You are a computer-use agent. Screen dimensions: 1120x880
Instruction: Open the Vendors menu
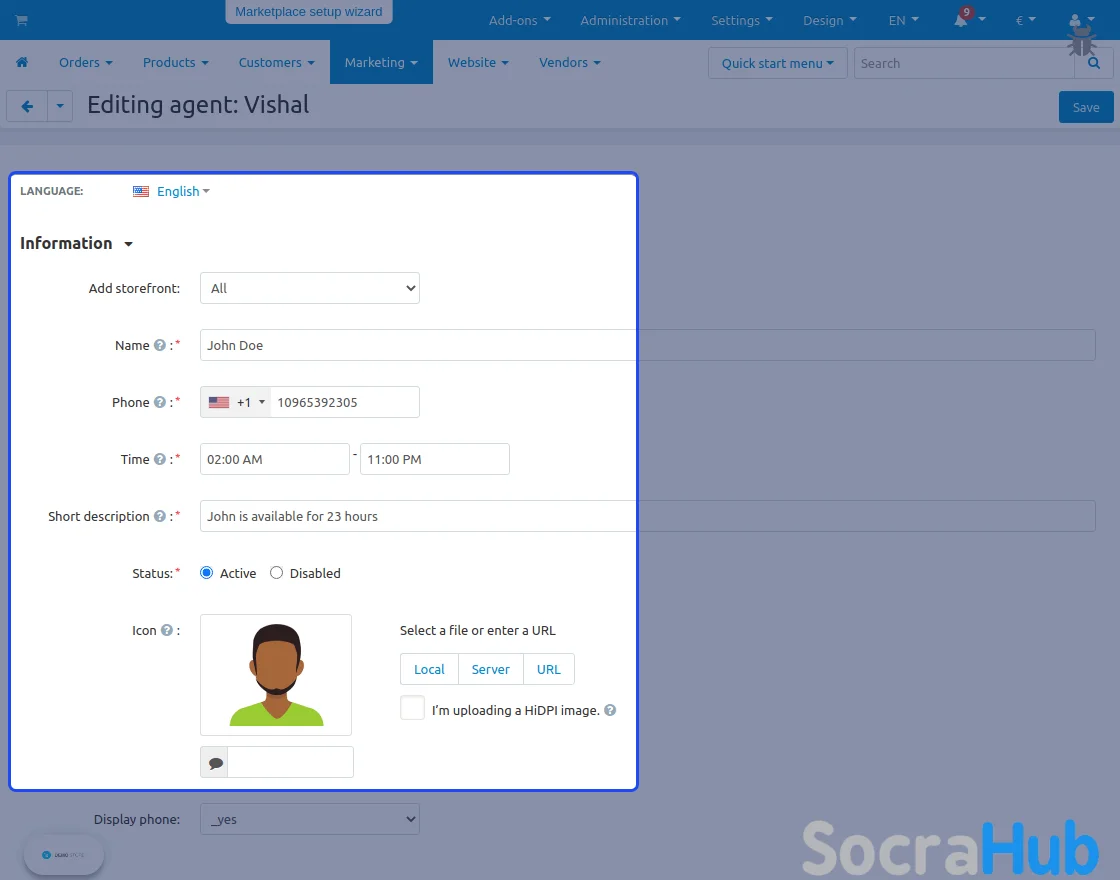tap(569, 62)
